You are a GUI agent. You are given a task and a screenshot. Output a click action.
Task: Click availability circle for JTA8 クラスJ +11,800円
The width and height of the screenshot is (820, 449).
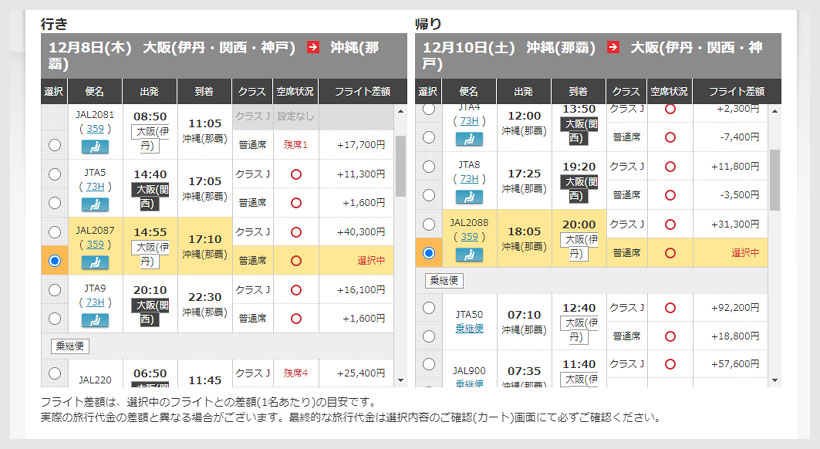670,167
